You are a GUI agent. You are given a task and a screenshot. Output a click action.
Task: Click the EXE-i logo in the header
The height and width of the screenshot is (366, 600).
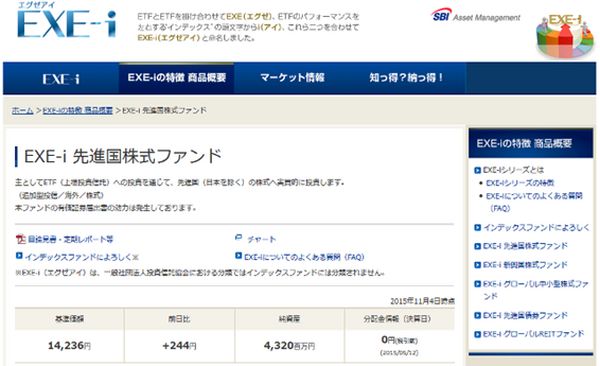[66, 21]
